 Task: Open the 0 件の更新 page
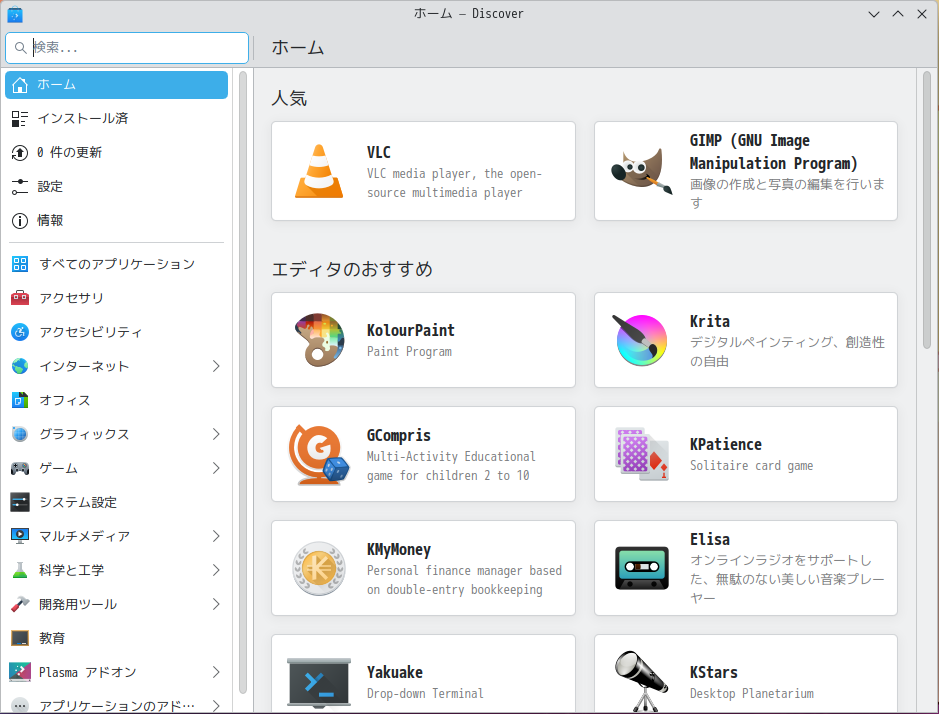(117, 153)
